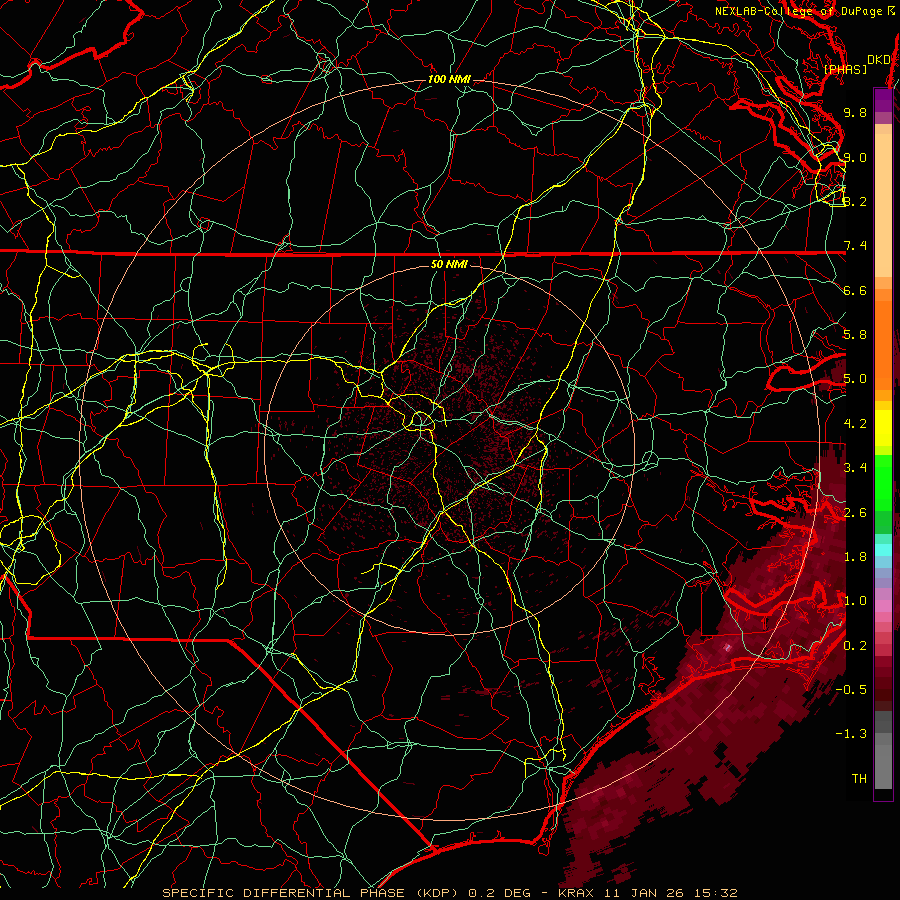Click the 2.6 value on the scale
Screen dimensions: 900x900
[855, 513]
